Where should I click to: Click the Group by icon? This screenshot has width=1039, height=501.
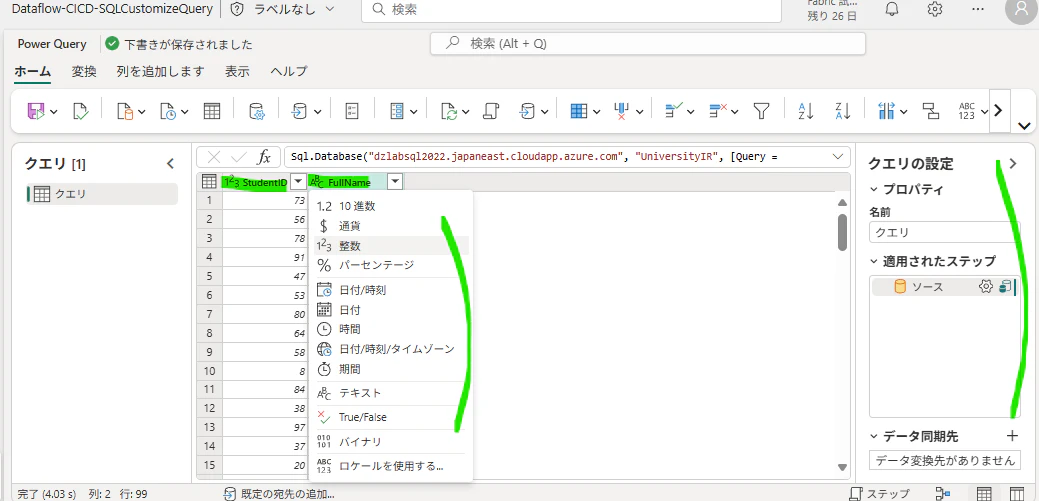[x=932, y=111]
